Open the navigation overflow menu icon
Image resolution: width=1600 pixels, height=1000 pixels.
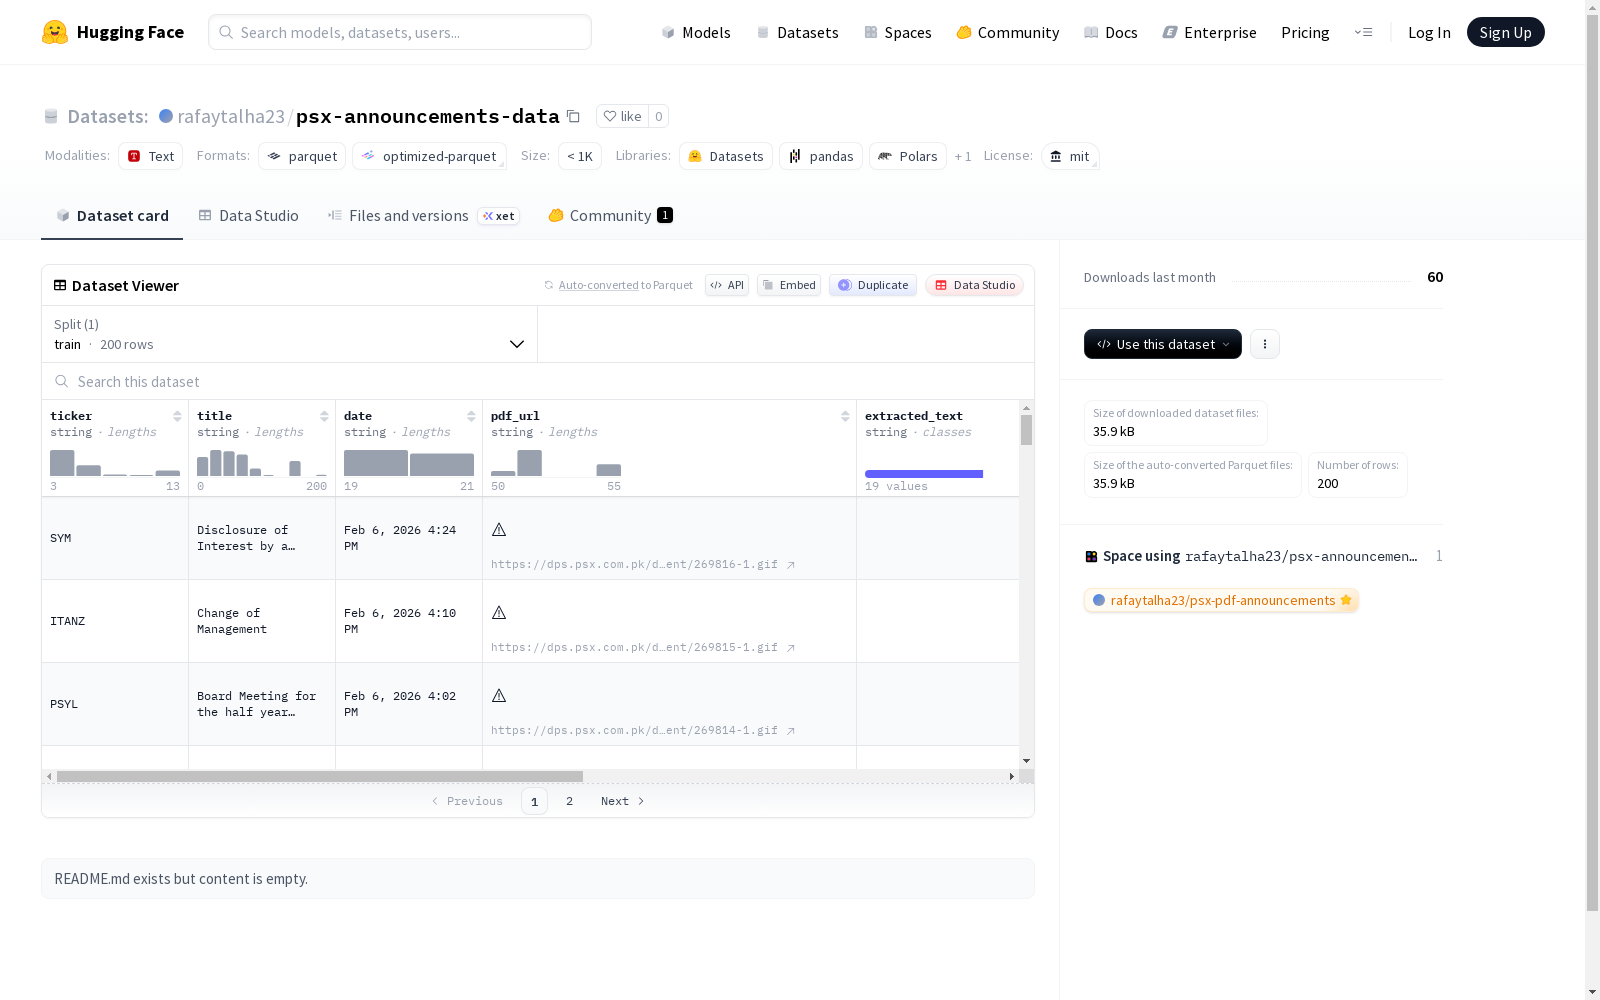click(x=1363, y=32)
